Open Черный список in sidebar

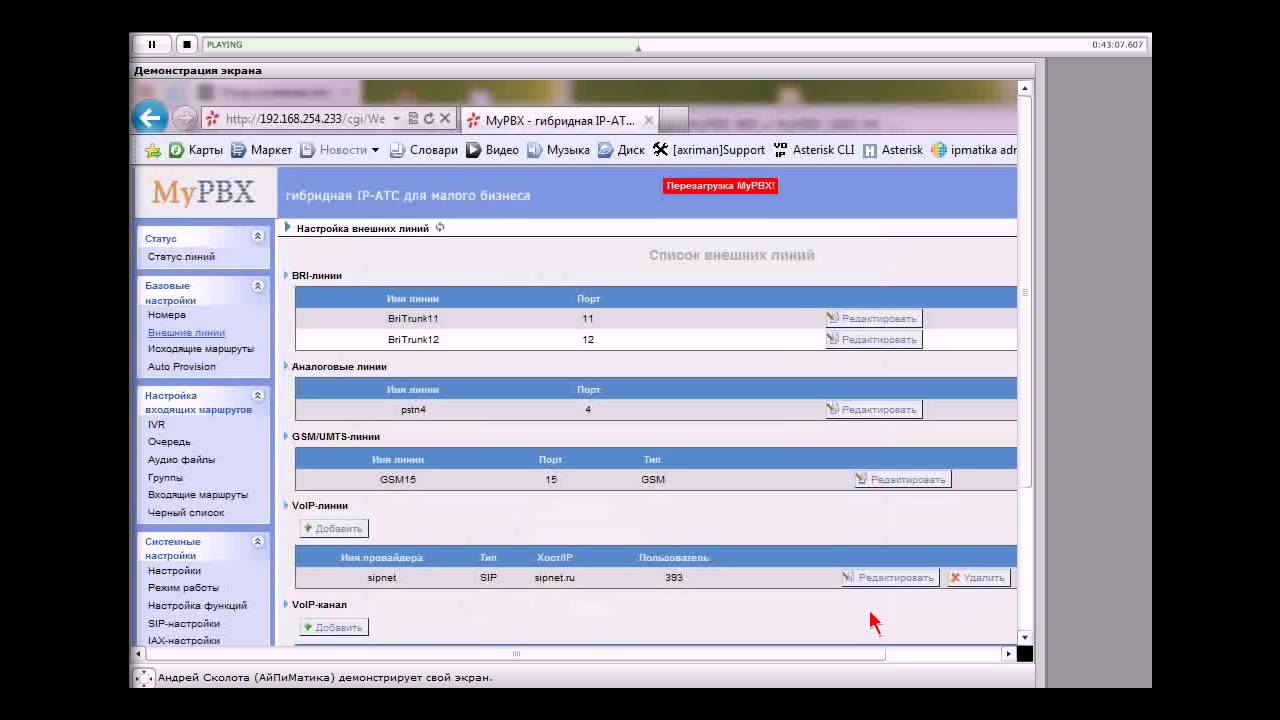tap(186, 513)
